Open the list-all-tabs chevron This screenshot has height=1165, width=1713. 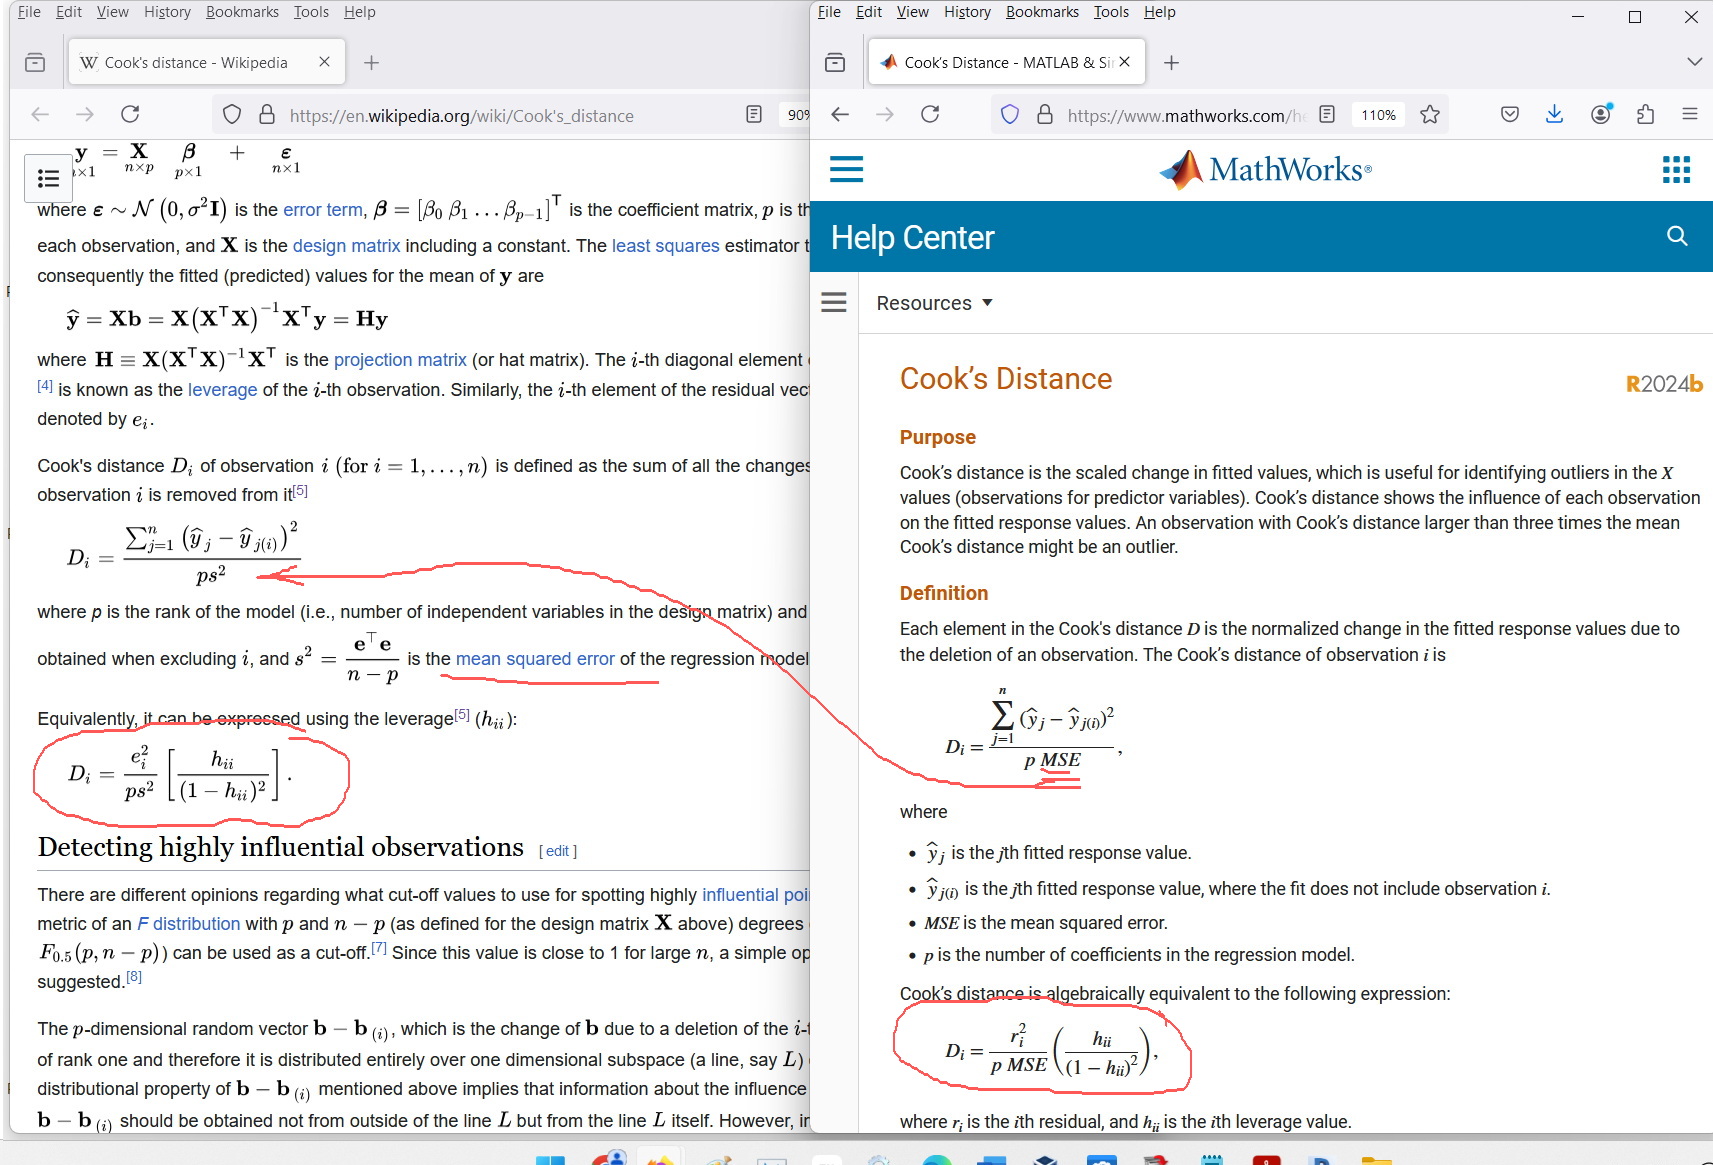[1693, 61]
